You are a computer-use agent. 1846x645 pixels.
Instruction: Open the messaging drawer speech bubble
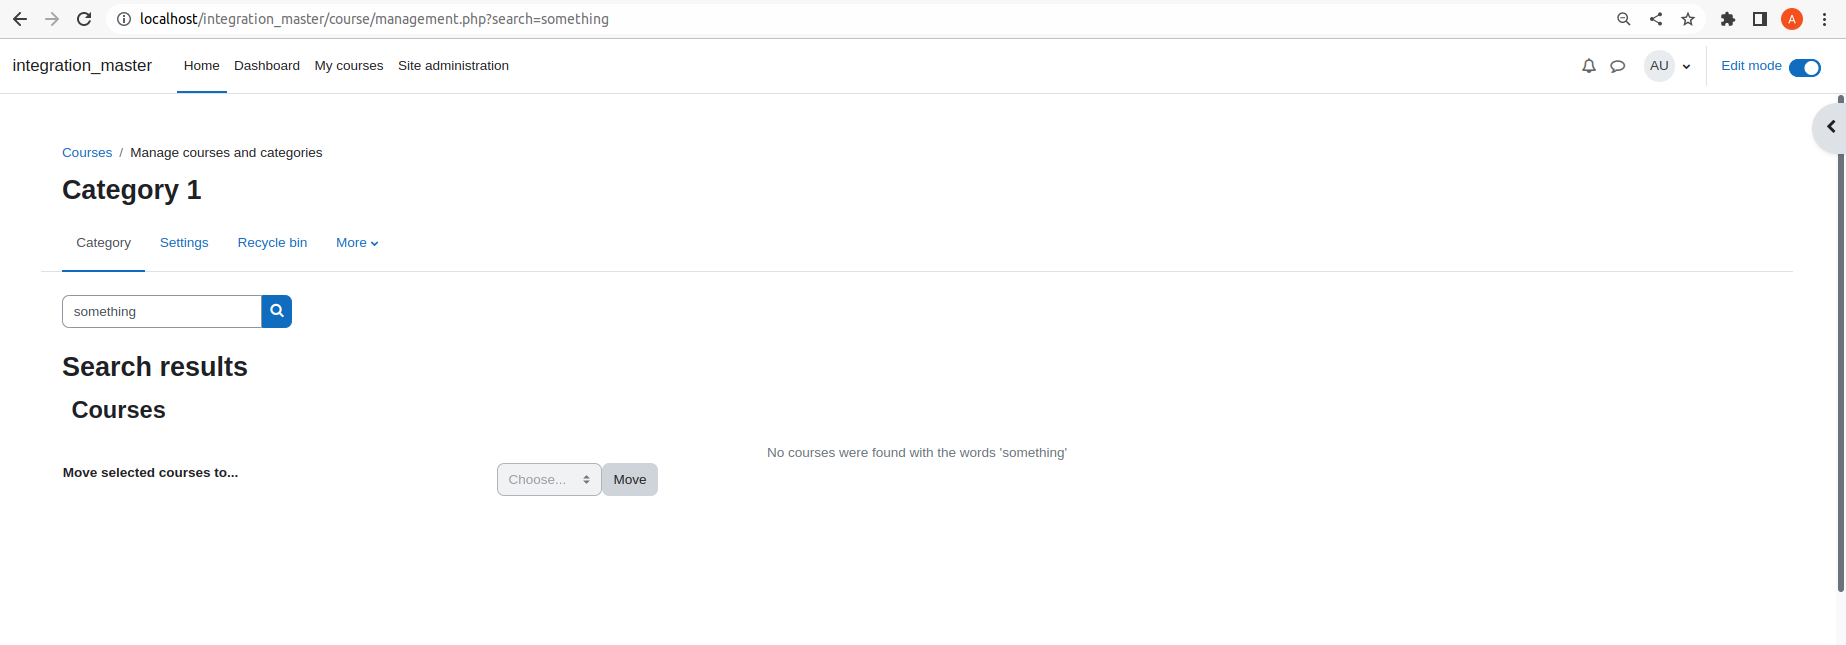[x=1618, y=66]
